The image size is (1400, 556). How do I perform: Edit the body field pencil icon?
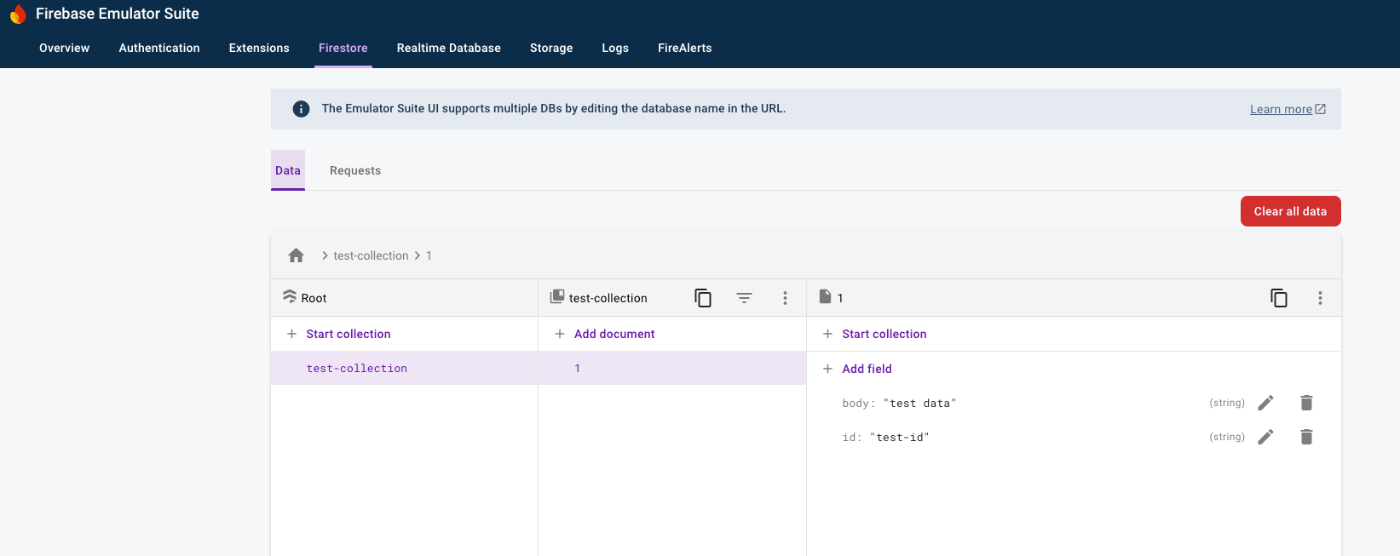tap(1266, 403)
